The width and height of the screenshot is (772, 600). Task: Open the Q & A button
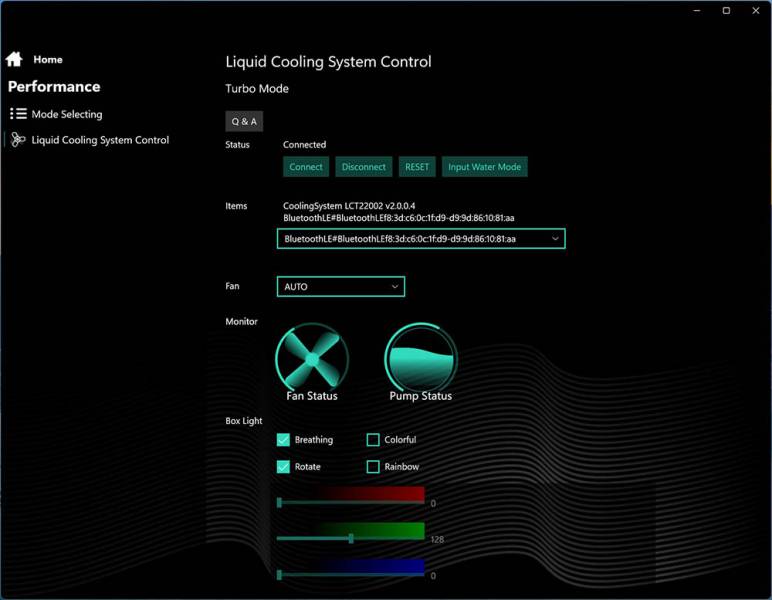point(244,121)
